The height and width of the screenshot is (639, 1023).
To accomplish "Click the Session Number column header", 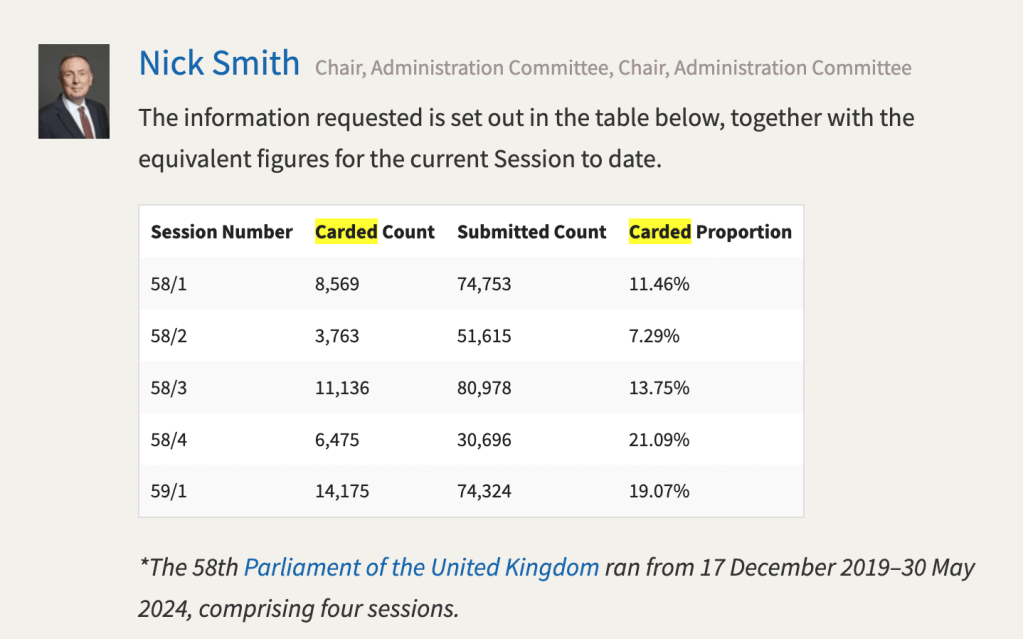I will point(221,232).
